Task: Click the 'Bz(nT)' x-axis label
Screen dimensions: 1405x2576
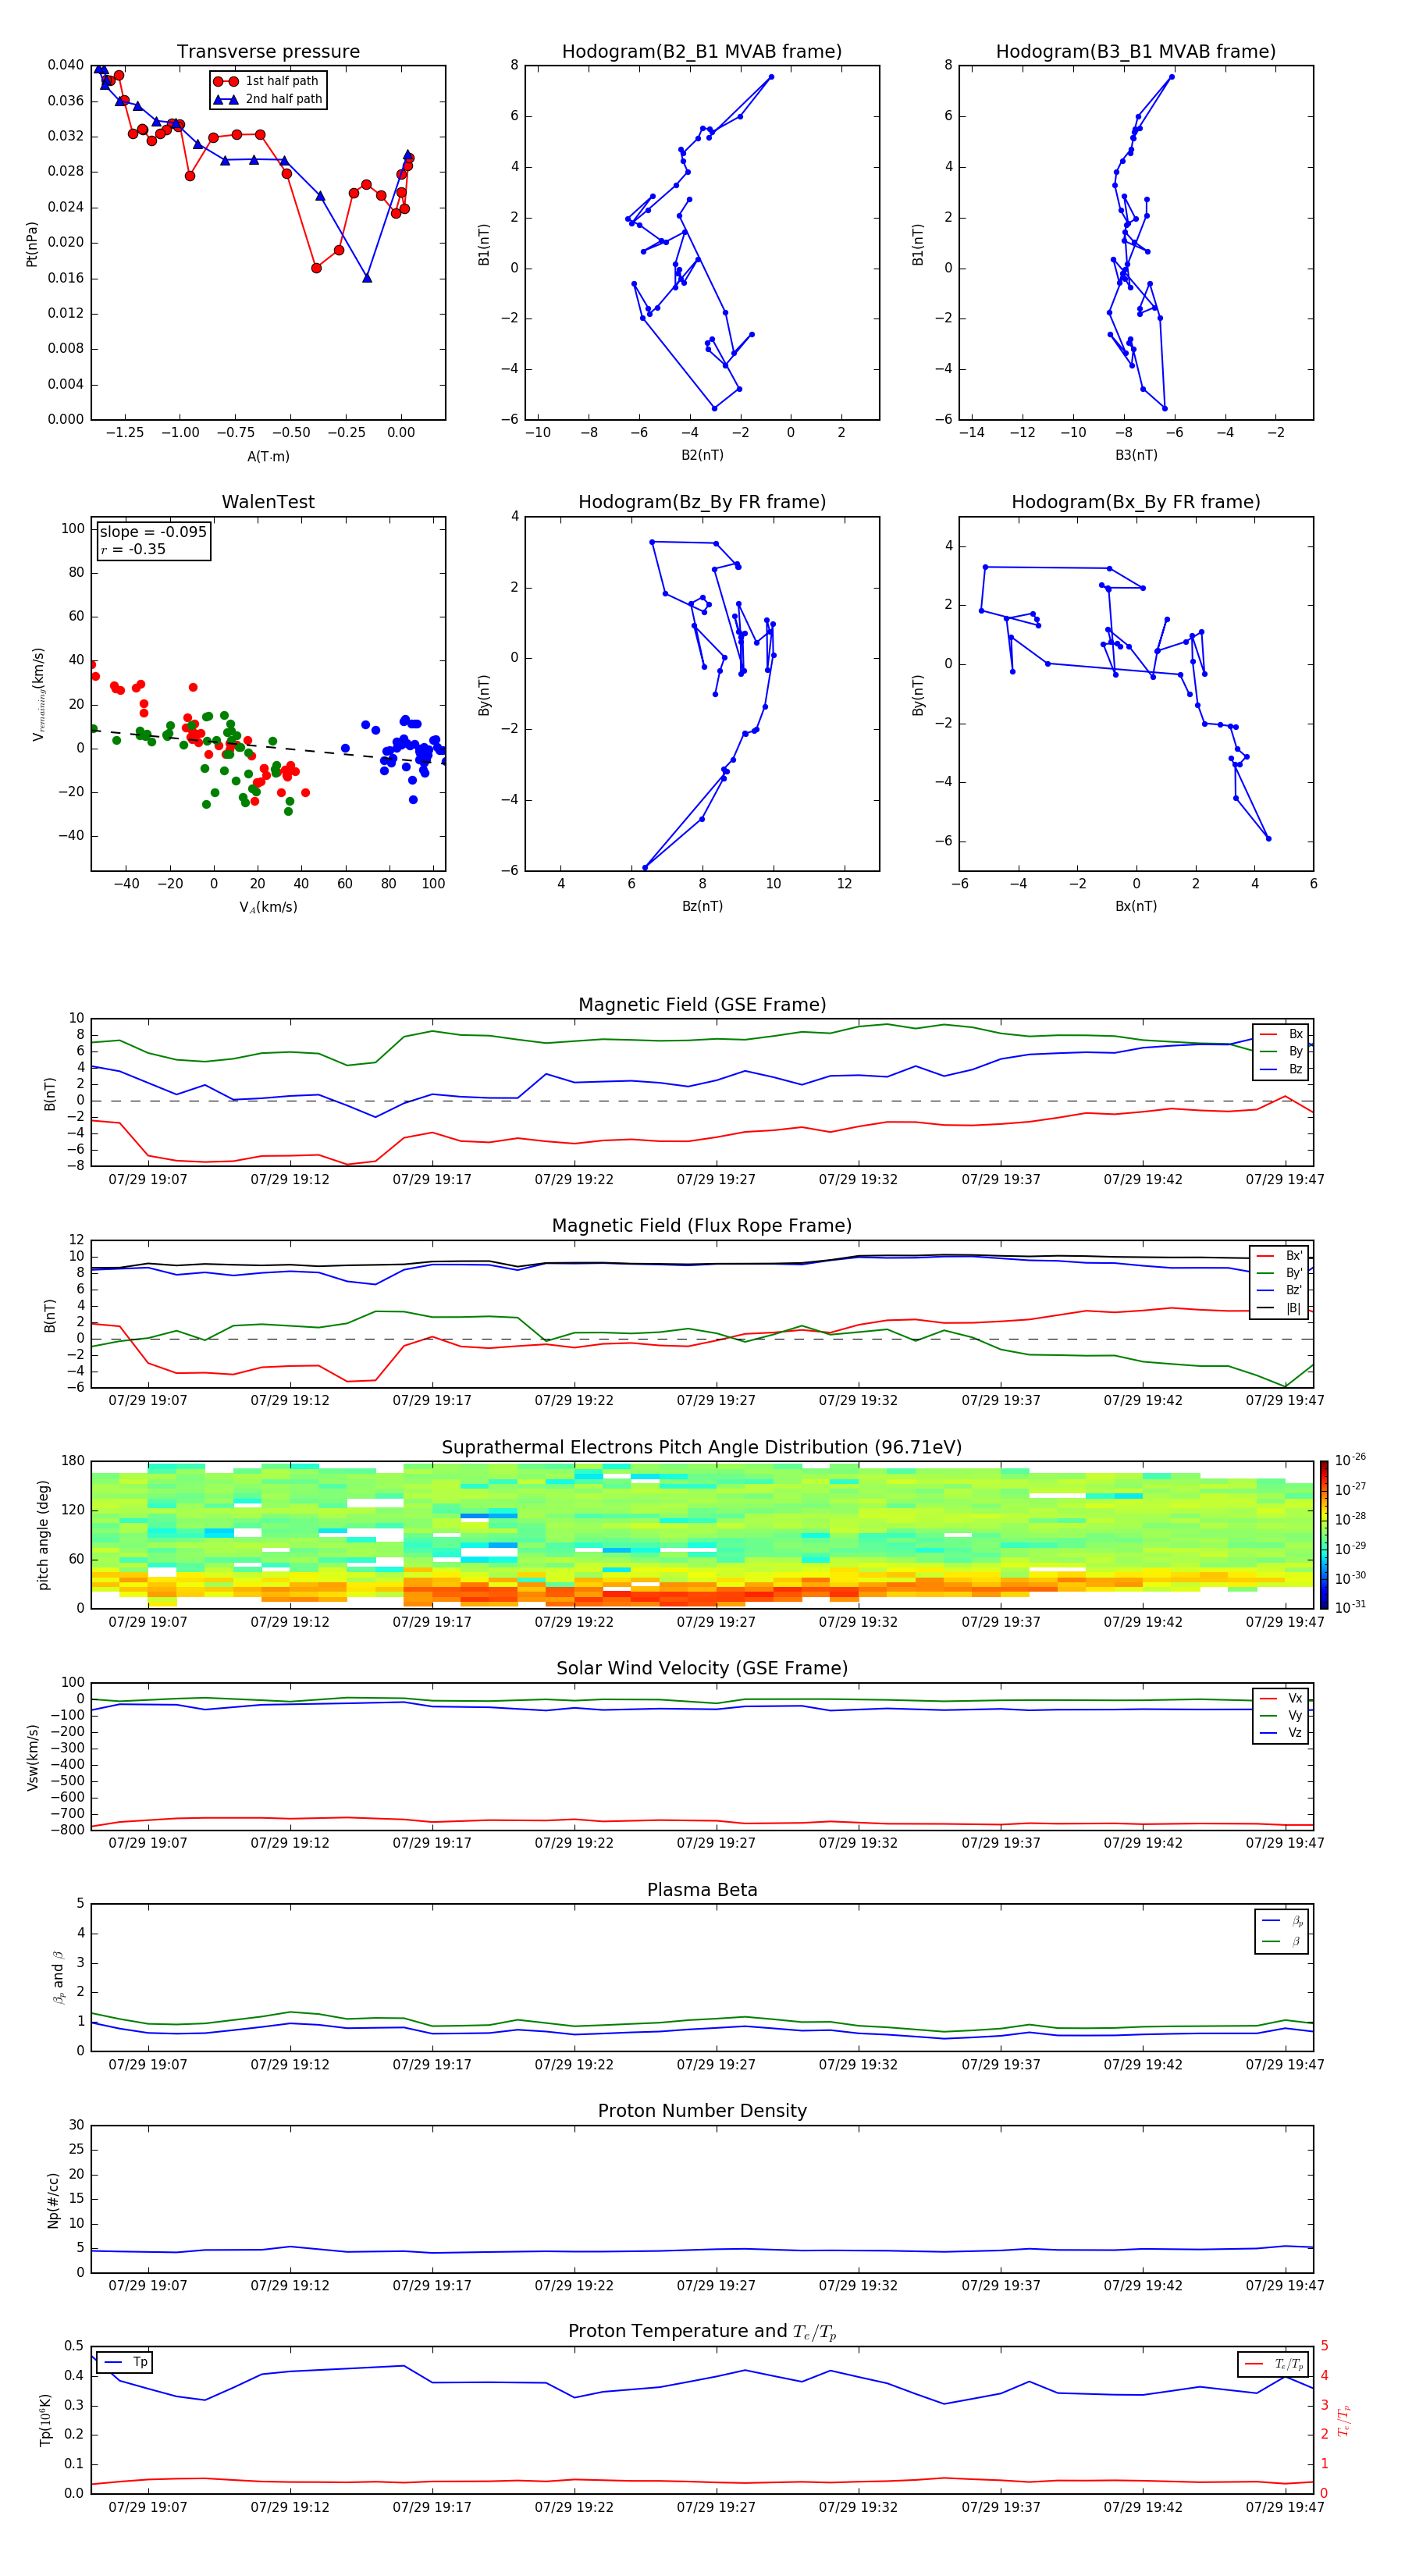Action: (702, 906)
